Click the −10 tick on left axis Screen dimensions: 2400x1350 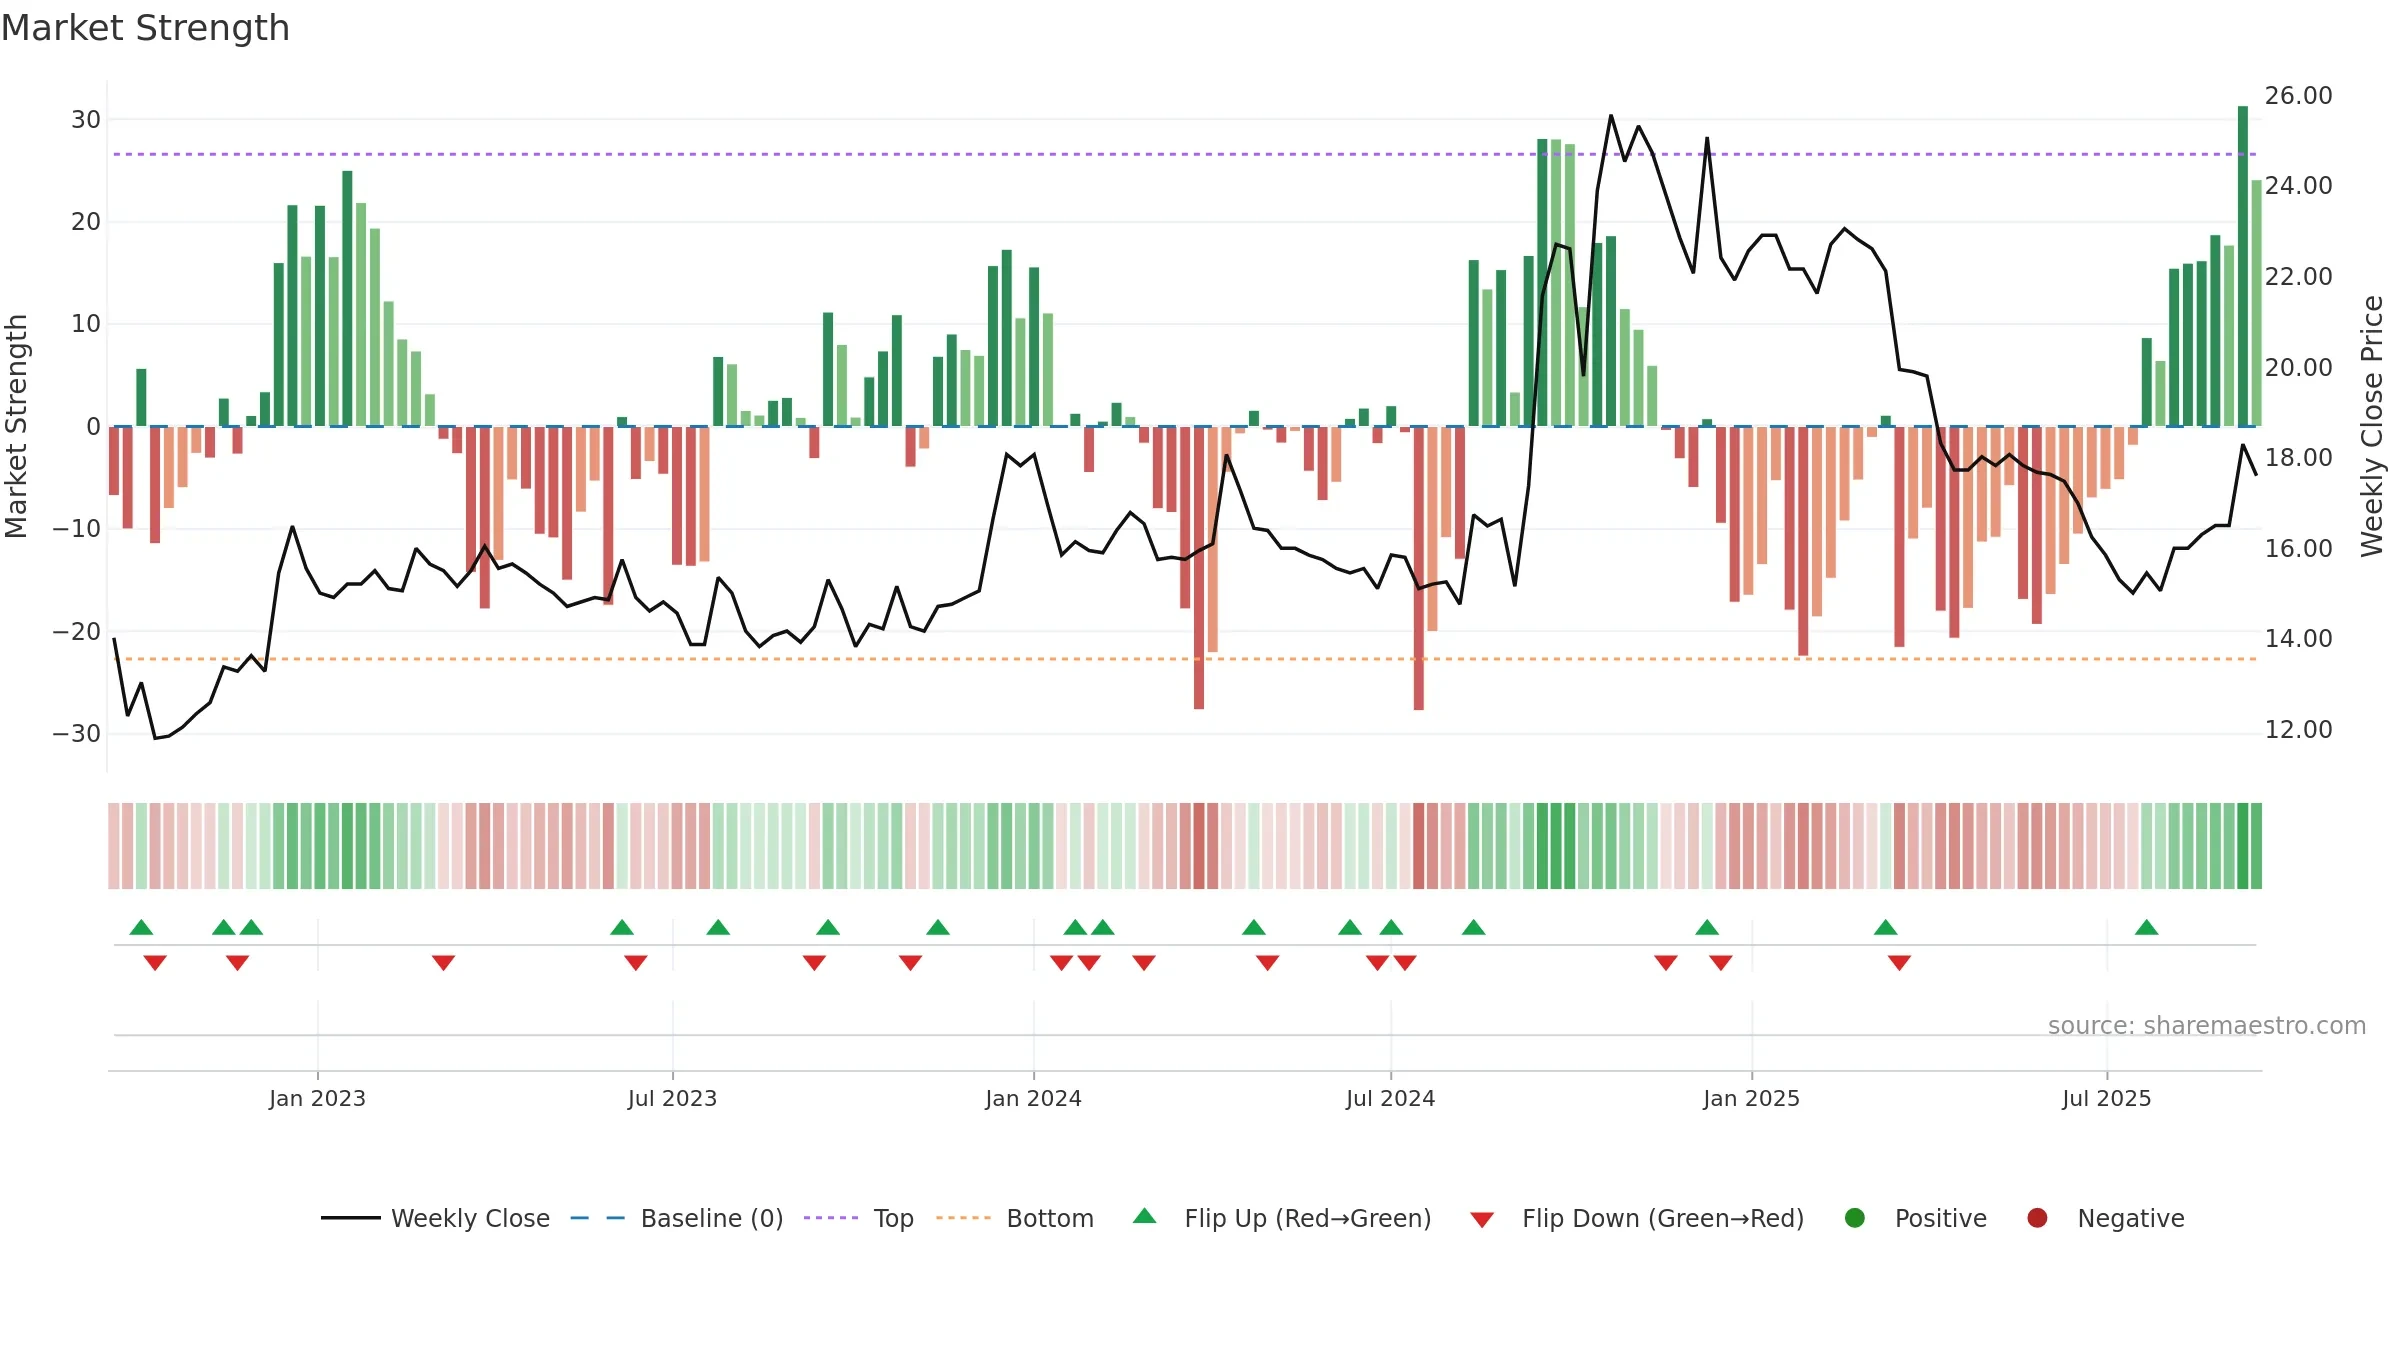pyautogui.click(x=77, y=529)
